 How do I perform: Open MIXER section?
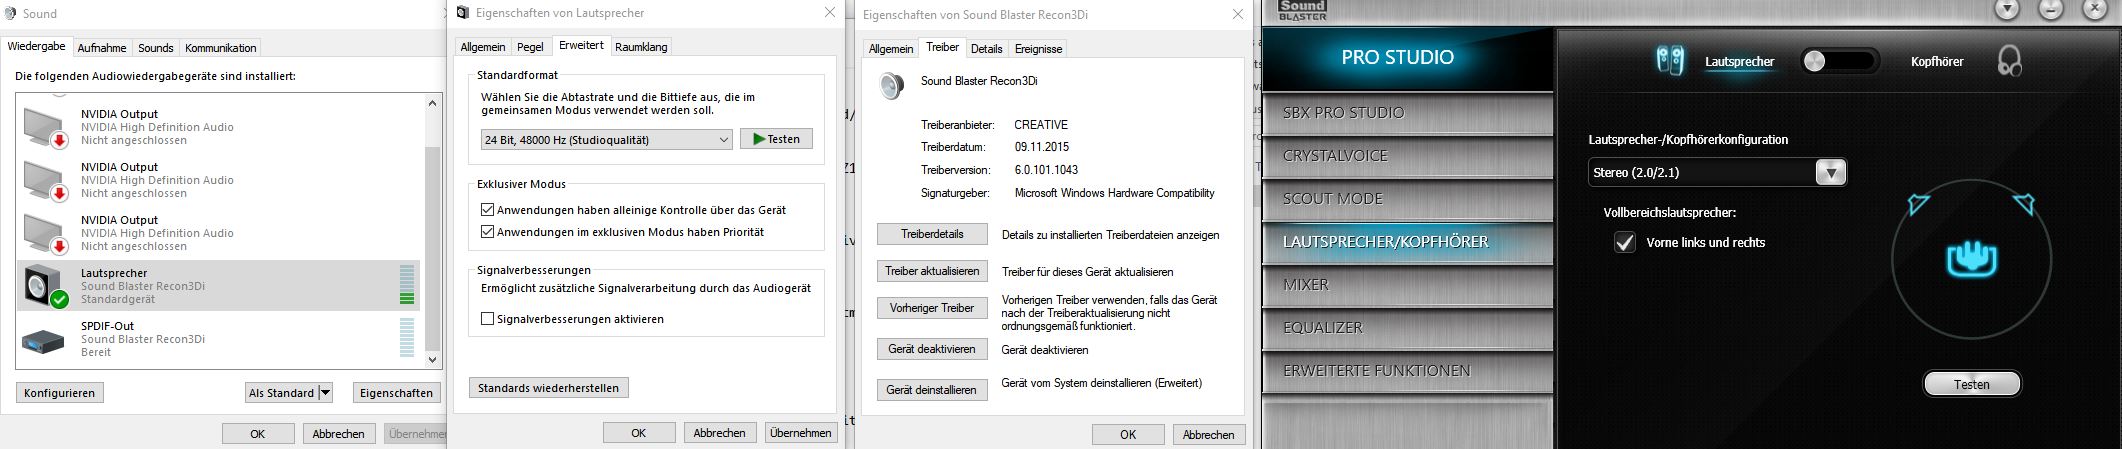(1408, 285)
